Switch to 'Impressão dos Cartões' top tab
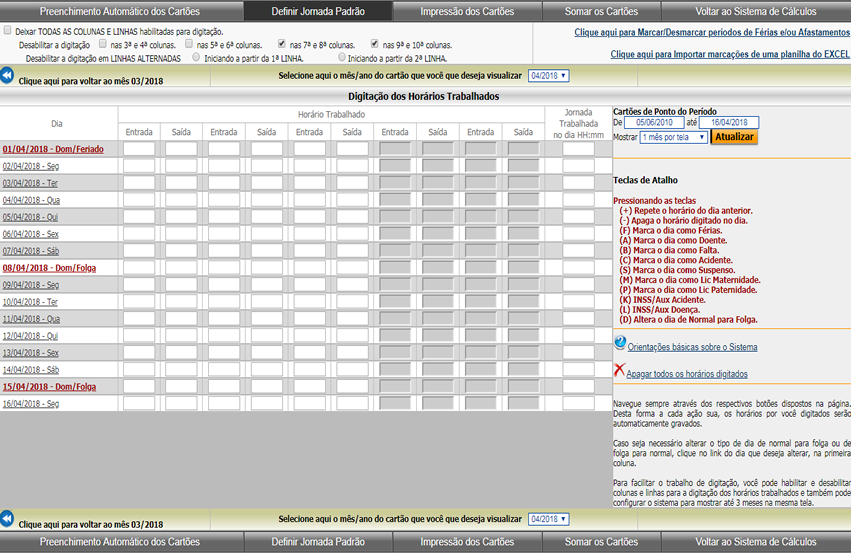 (x=467, y=12)
